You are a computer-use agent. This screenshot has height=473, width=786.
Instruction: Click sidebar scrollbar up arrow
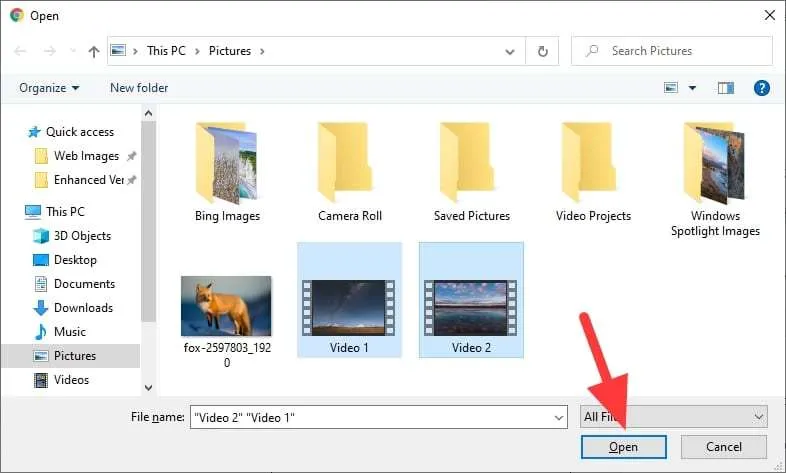148,114
